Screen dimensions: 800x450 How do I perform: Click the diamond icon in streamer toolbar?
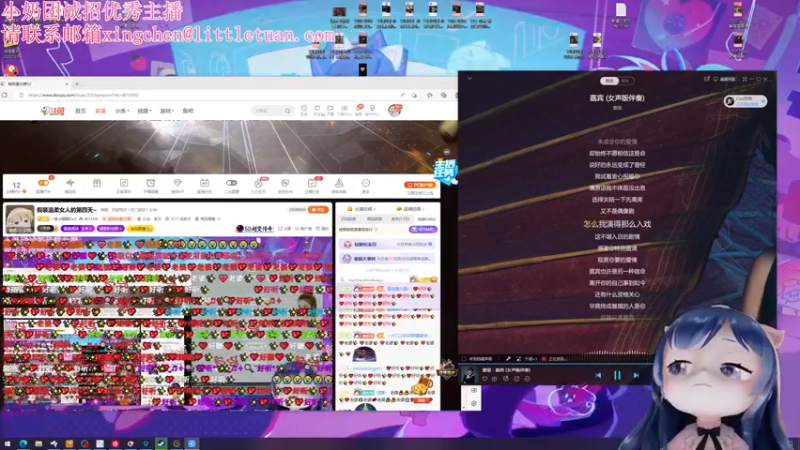coord(178,183)
